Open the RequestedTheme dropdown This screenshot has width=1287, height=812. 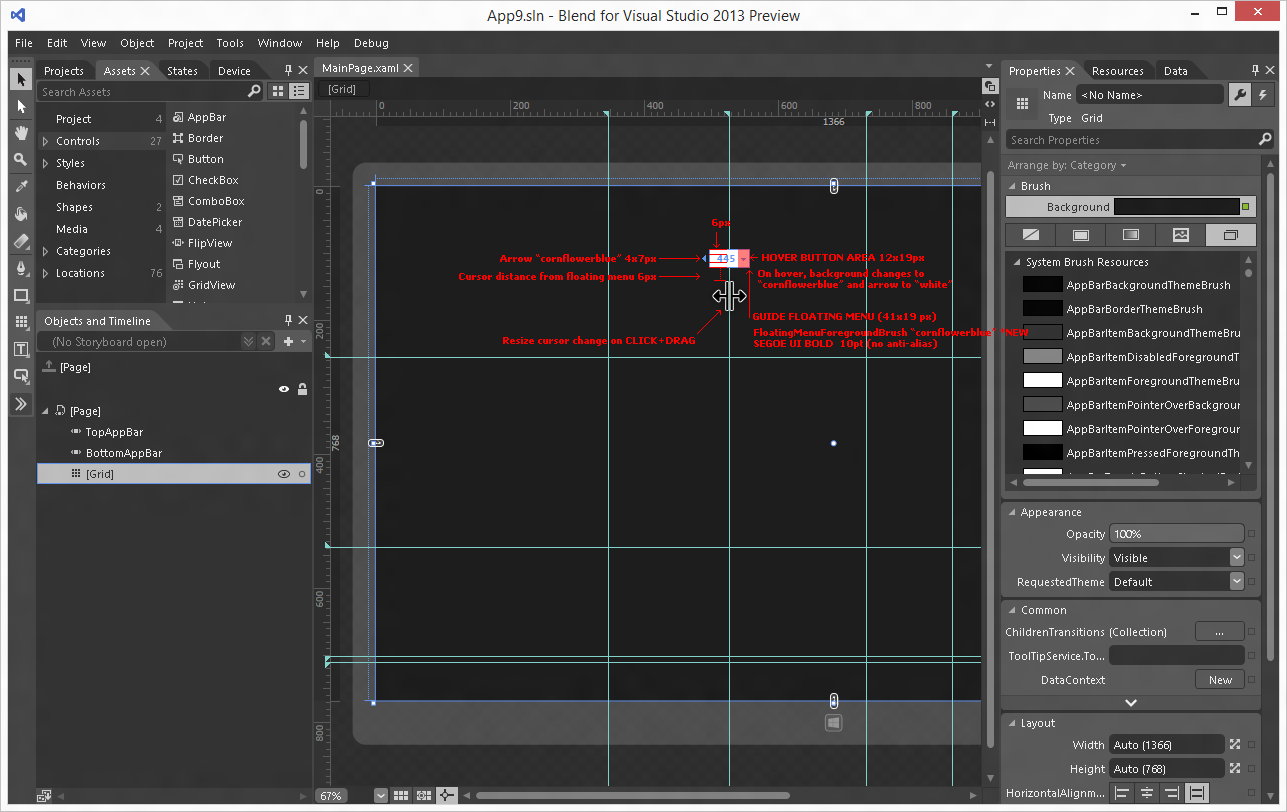coord(1237,581)
